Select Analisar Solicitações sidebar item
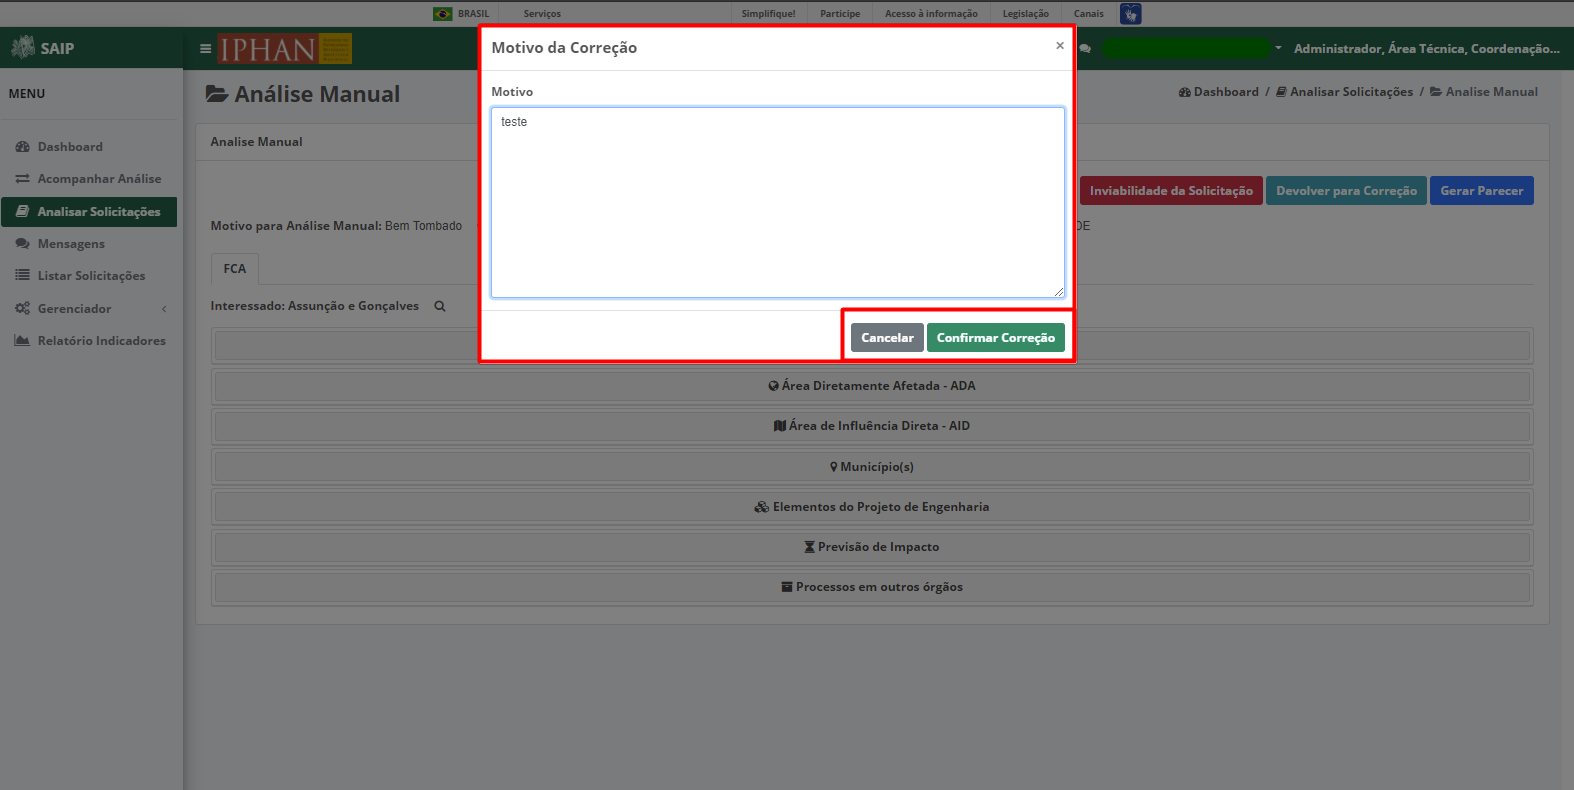Screen dimensions: 1574x790 (x=89, y=212)
